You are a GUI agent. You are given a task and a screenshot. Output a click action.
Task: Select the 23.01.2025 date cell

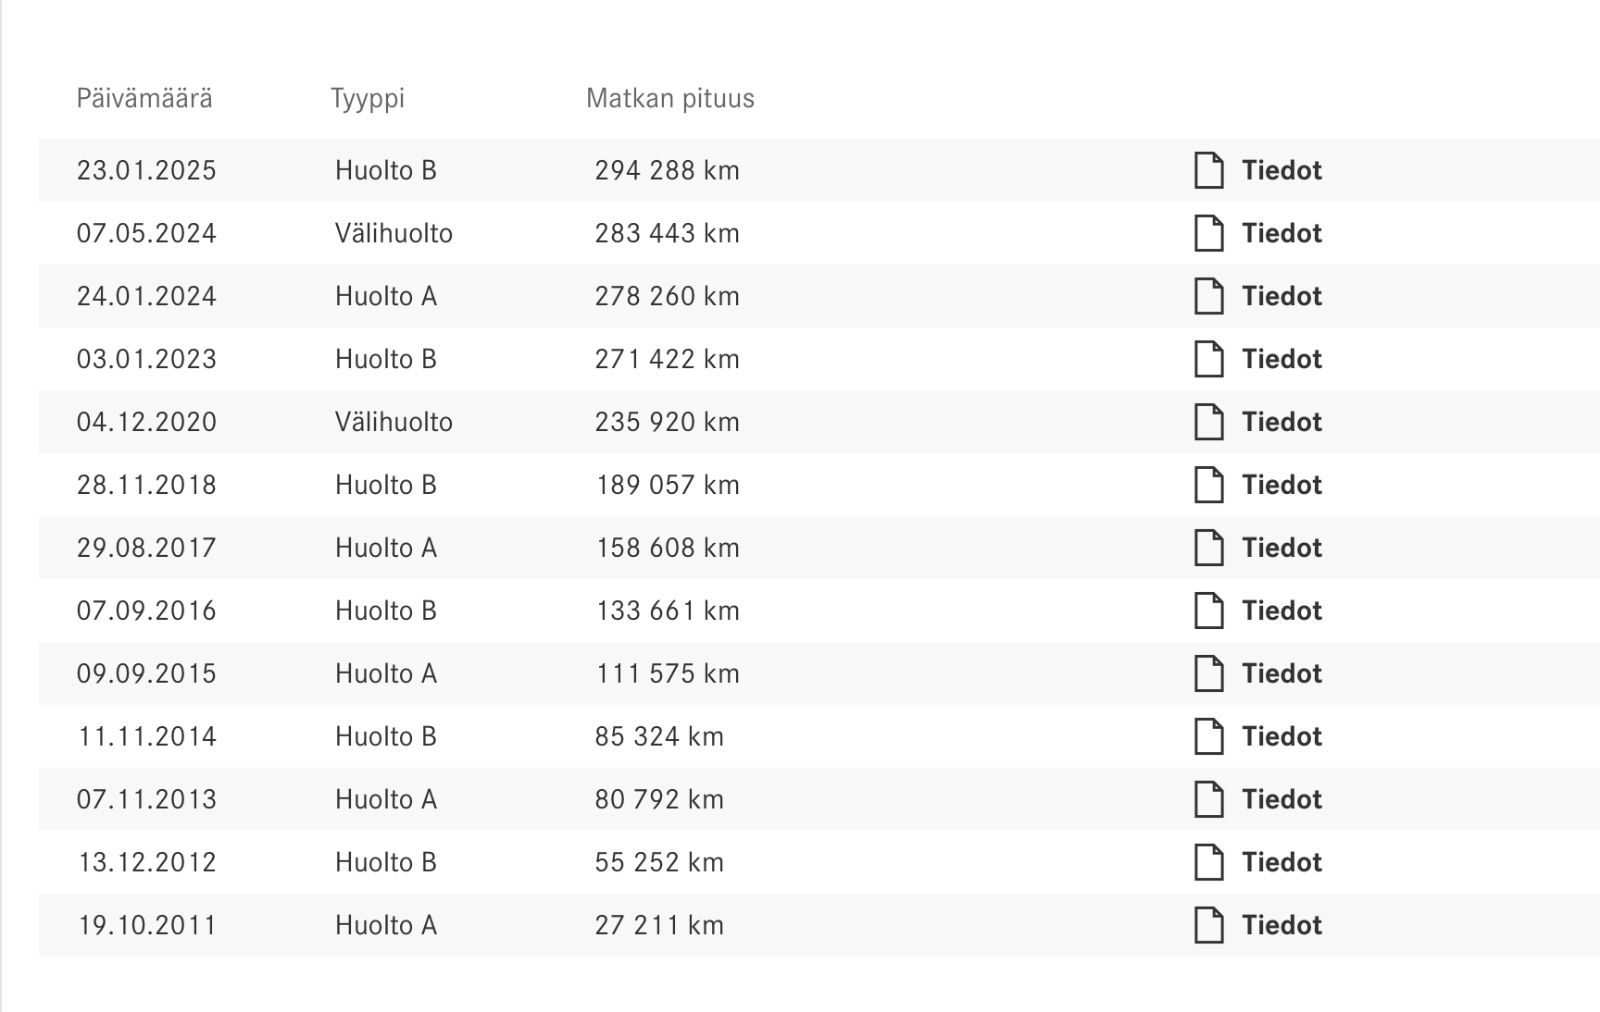click(147, 171)
